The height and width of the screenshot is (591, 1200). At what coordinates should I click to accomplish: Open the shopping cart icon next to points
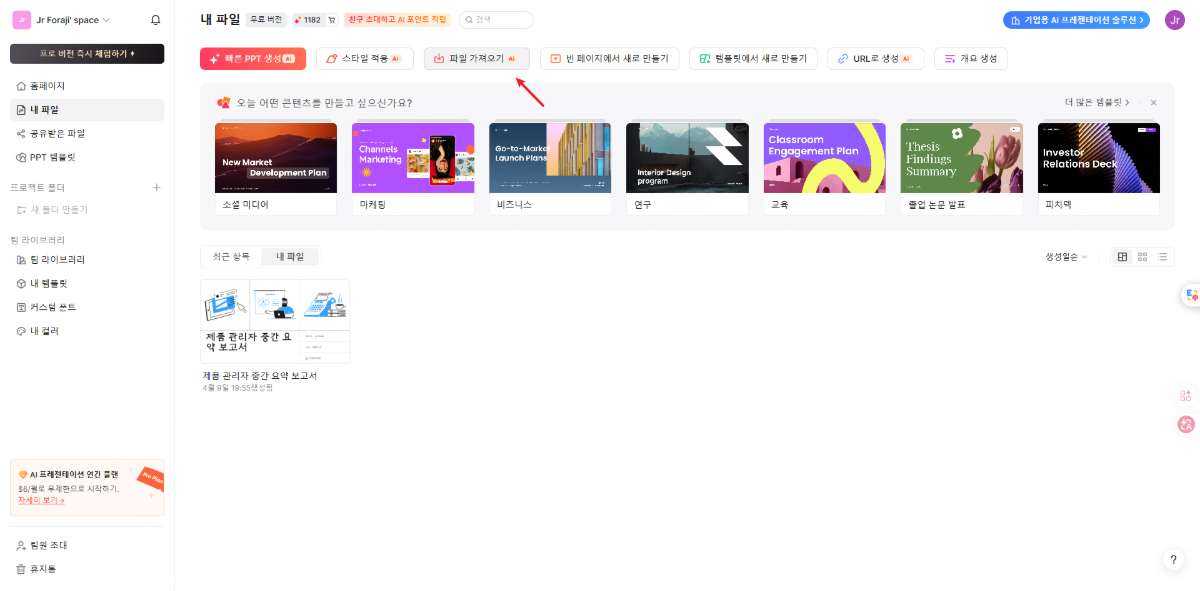[x=332, y=20]
